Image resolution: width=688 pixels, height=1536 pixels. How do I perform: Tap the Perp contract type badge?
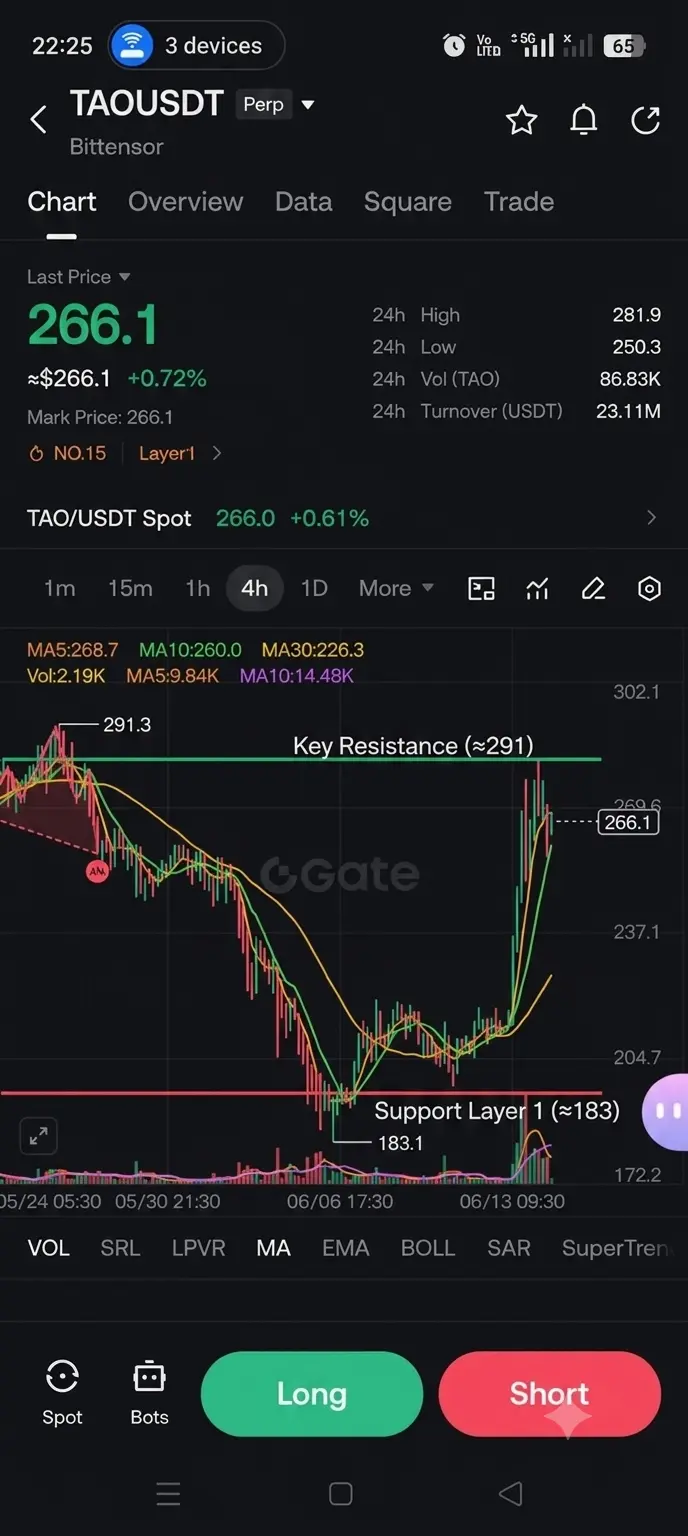[x=263, y=104]
